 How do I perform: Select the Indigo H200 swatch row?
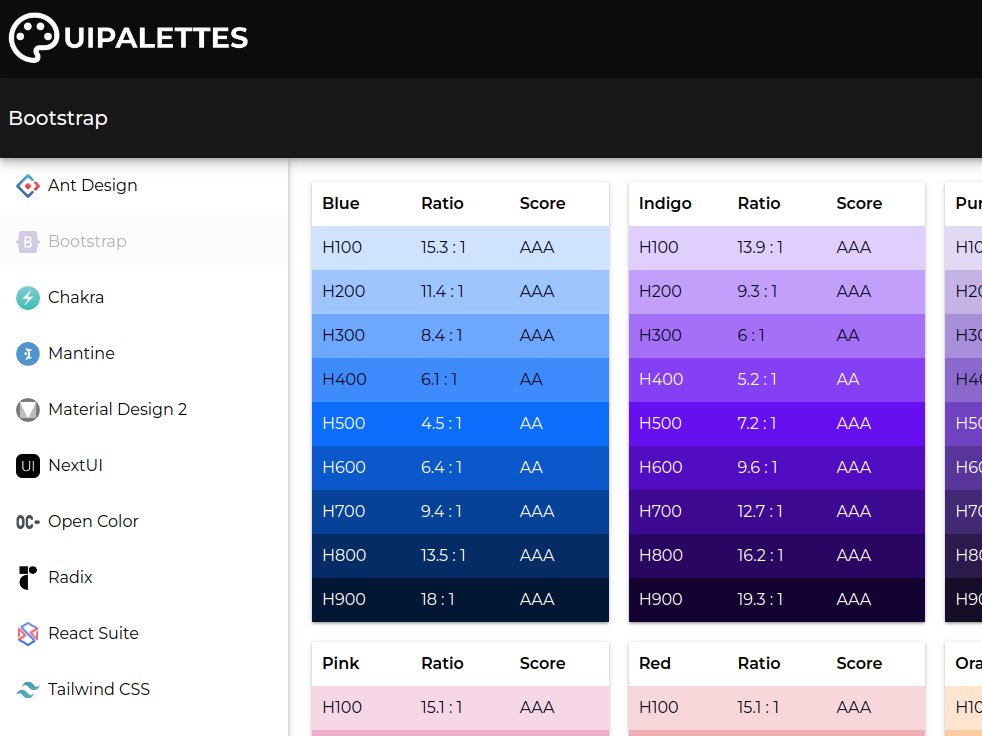click(x=777, y=292)
